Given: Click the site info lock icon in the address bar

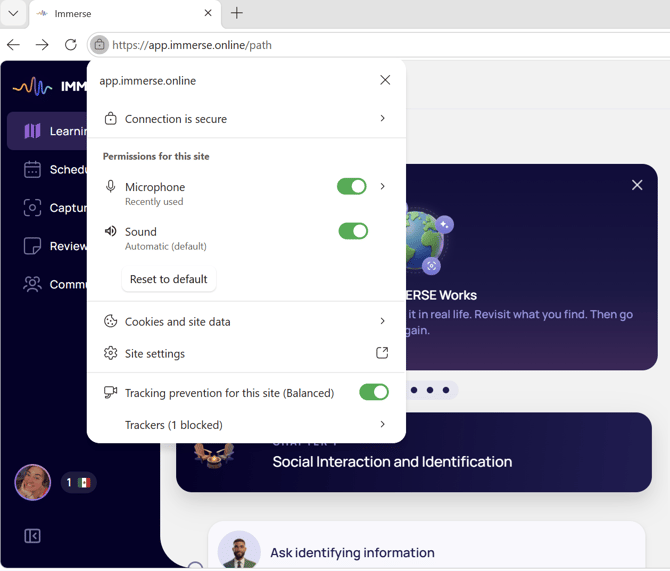Looking at the screenshot, I should [99, 44].
